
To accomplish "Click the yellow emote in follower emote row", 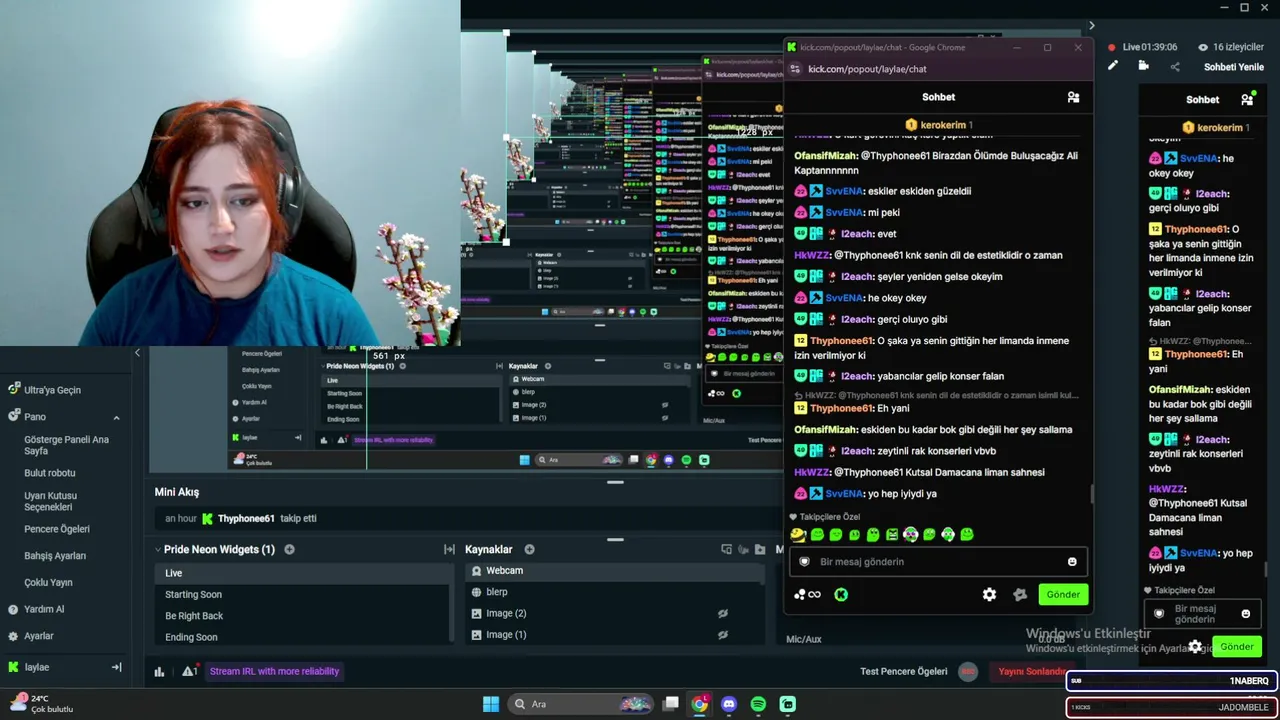I will (x=798, y=535).
